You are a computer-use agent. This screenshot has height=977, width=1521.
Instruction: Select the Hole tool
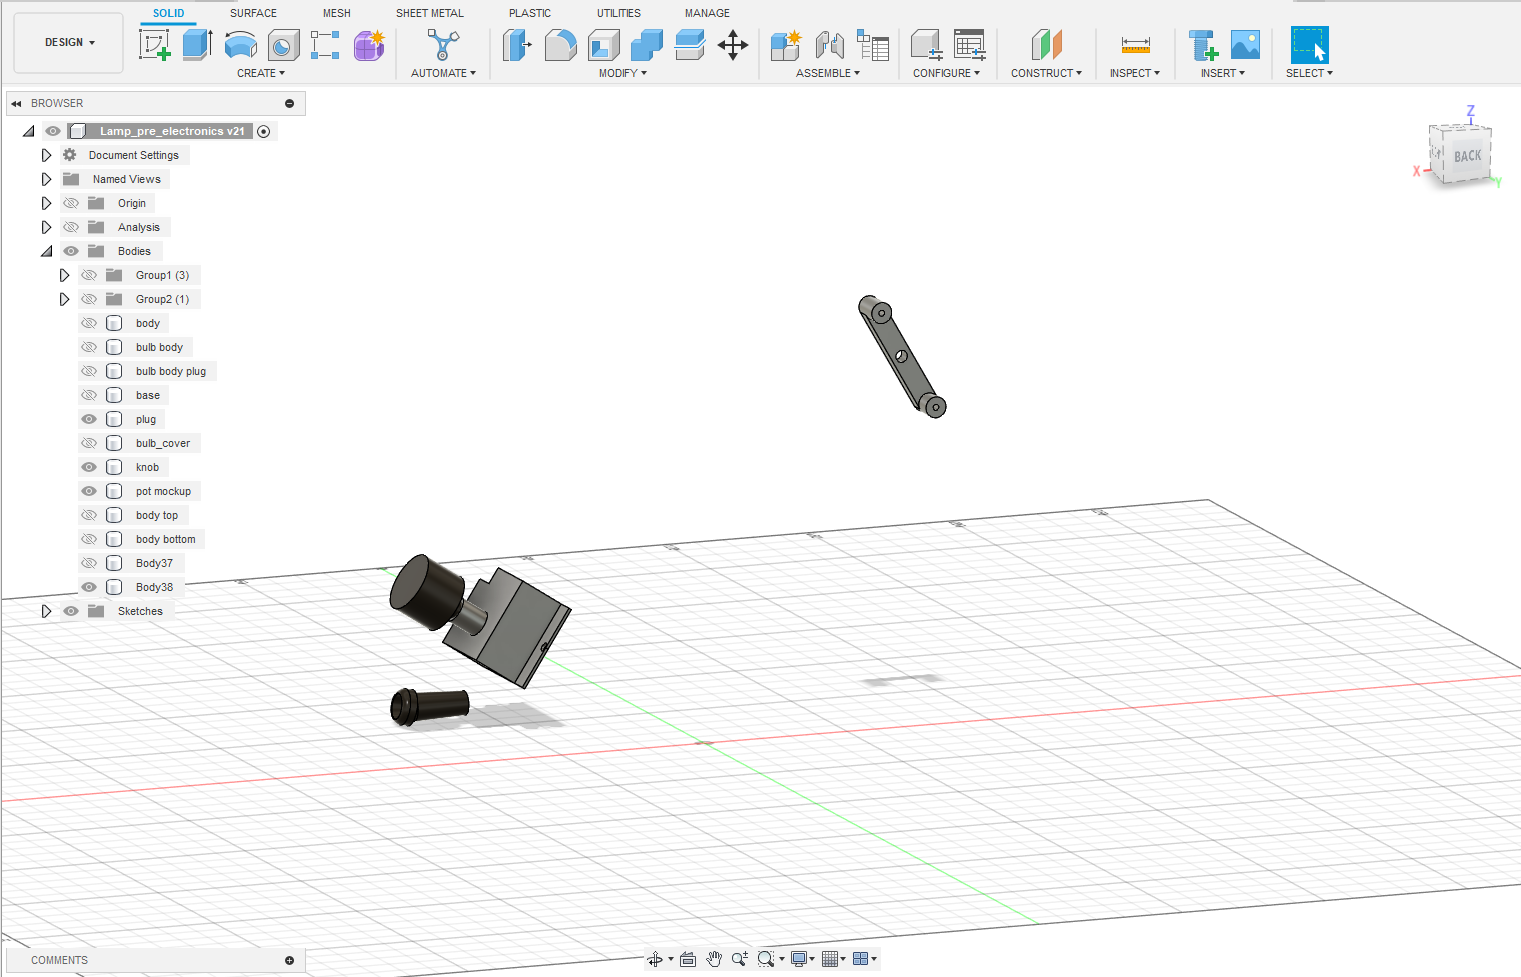click(x=283, y=45)
